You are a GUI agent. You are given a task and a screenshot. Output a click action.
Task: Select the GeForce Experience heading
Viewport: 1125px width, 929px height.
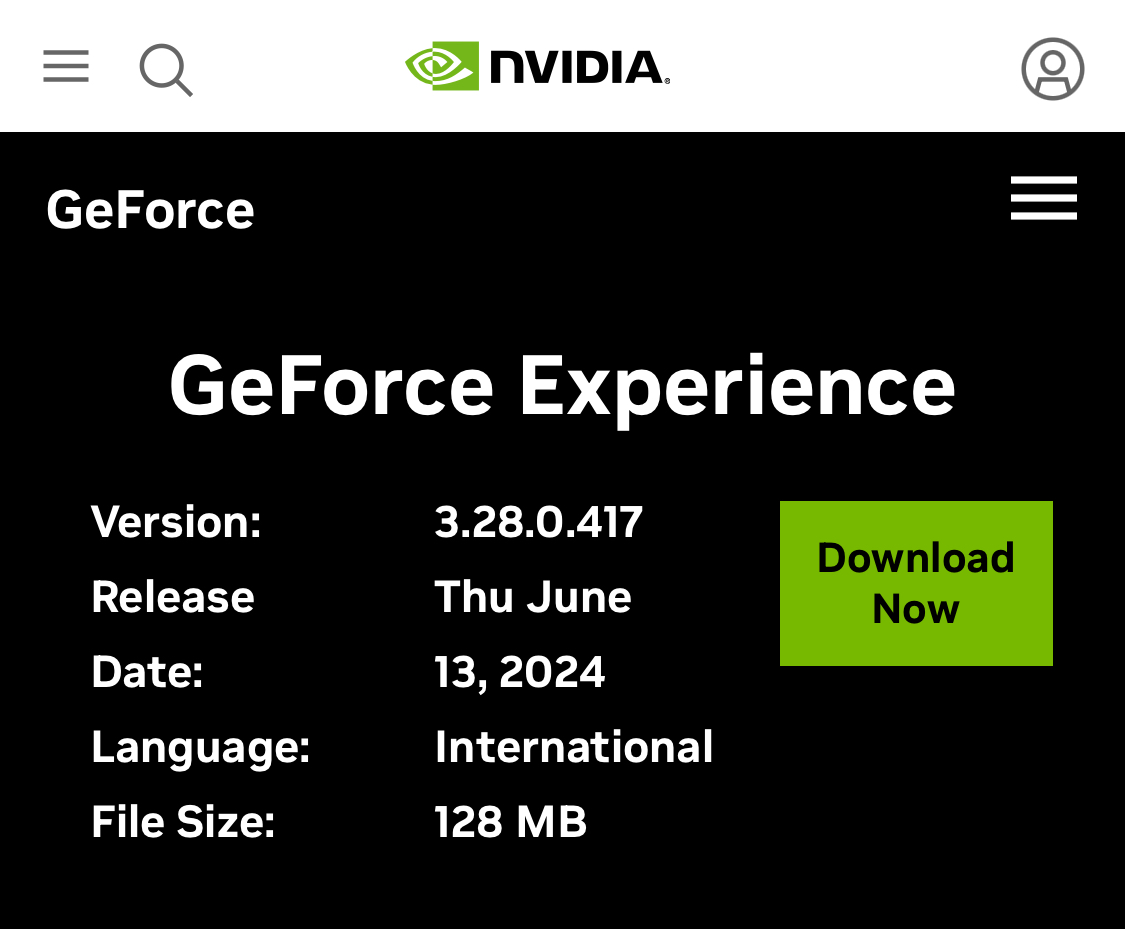pyautogui.click(x=562, y=386)
